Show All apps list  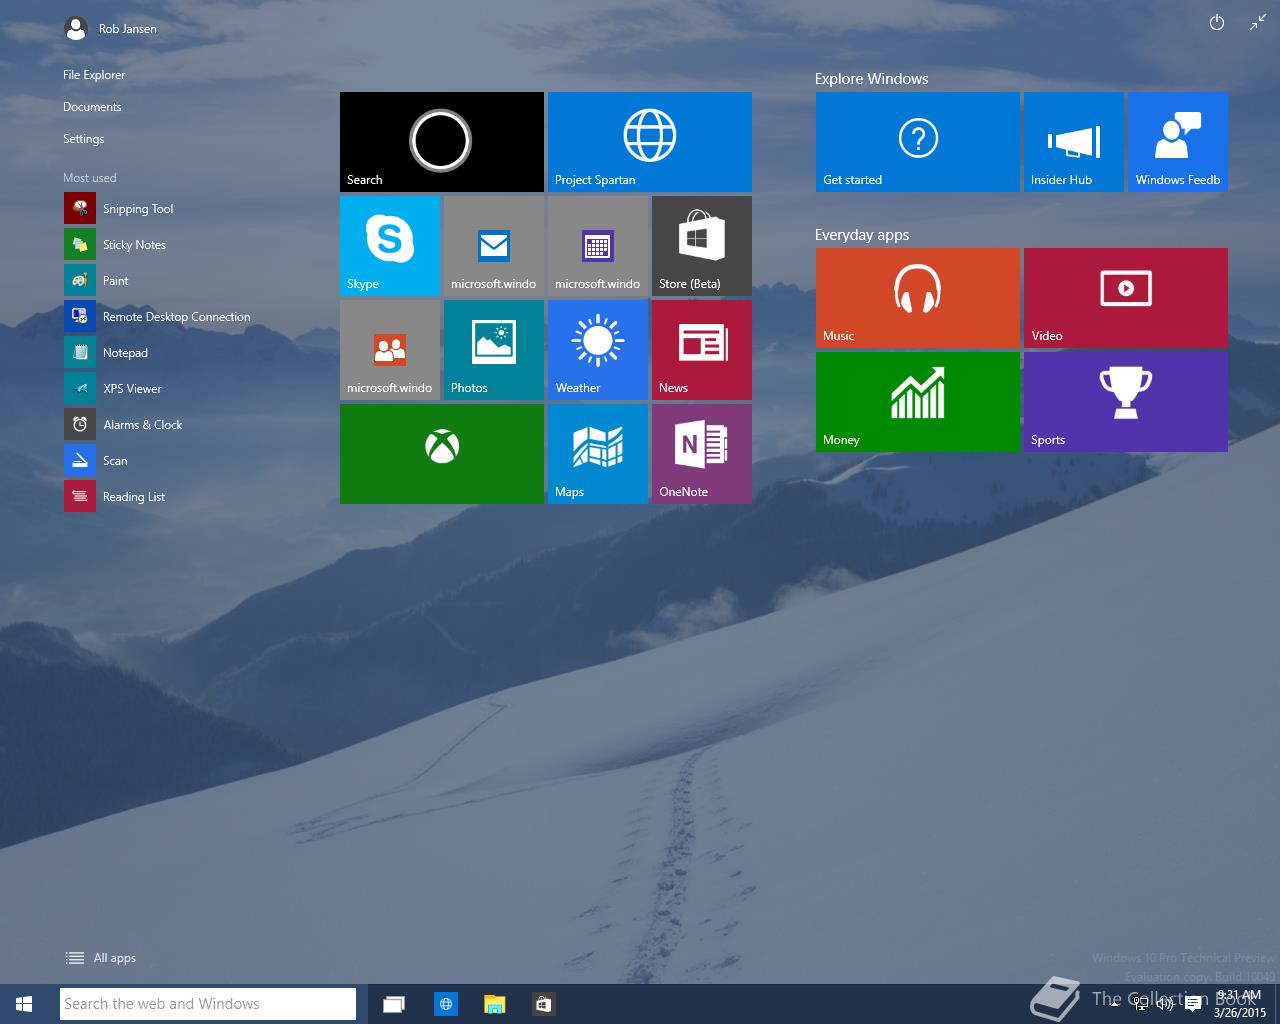(100, 958)
